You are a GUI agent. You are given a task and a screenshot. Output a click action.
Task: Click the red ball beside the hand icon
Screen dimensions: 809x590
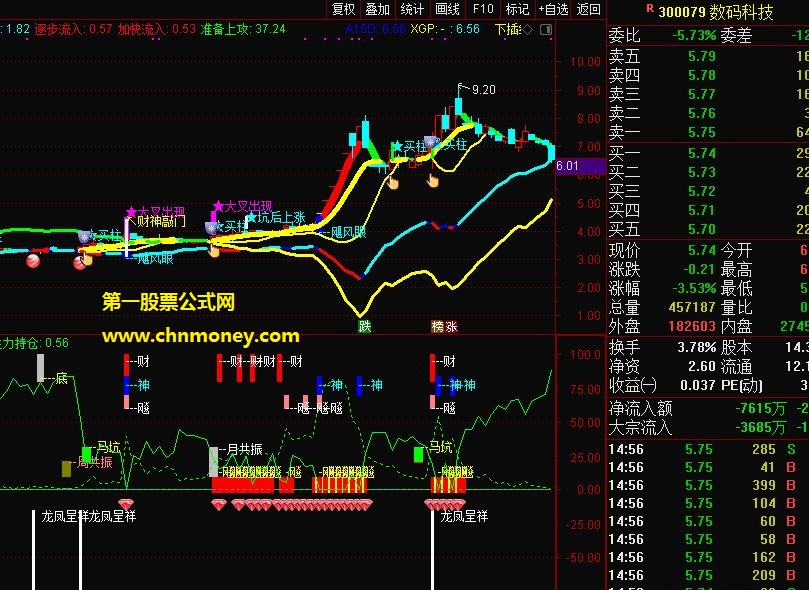tap(79, 263)
